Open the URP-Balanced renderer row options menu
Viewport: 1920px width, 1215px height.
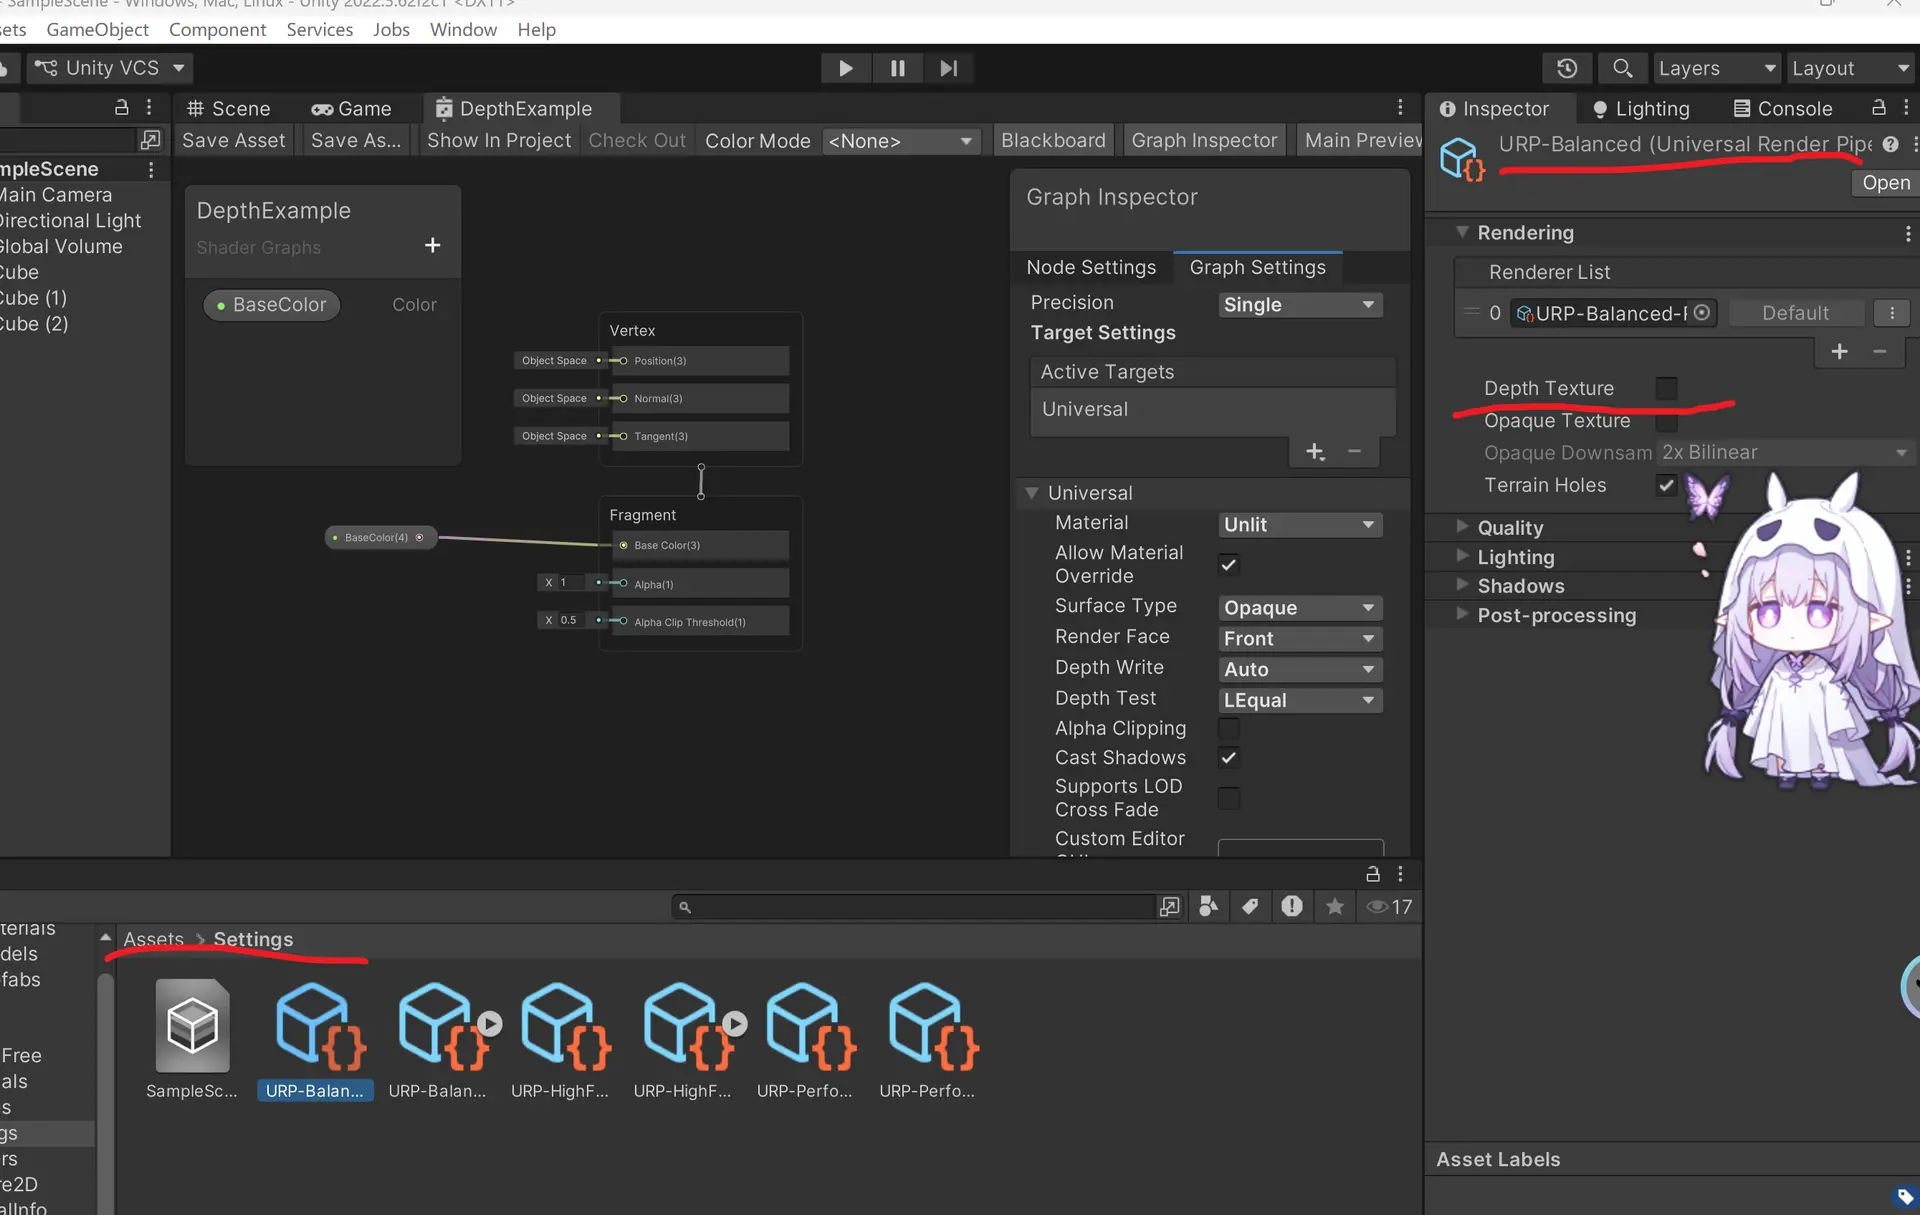coord(1892,313)
